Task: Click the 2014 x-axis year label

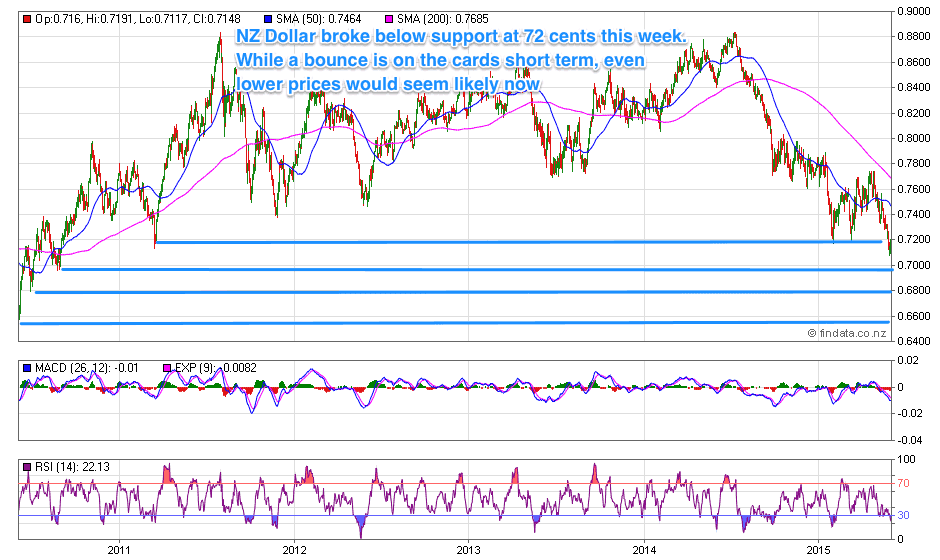Action: click(x=643, y=550)
